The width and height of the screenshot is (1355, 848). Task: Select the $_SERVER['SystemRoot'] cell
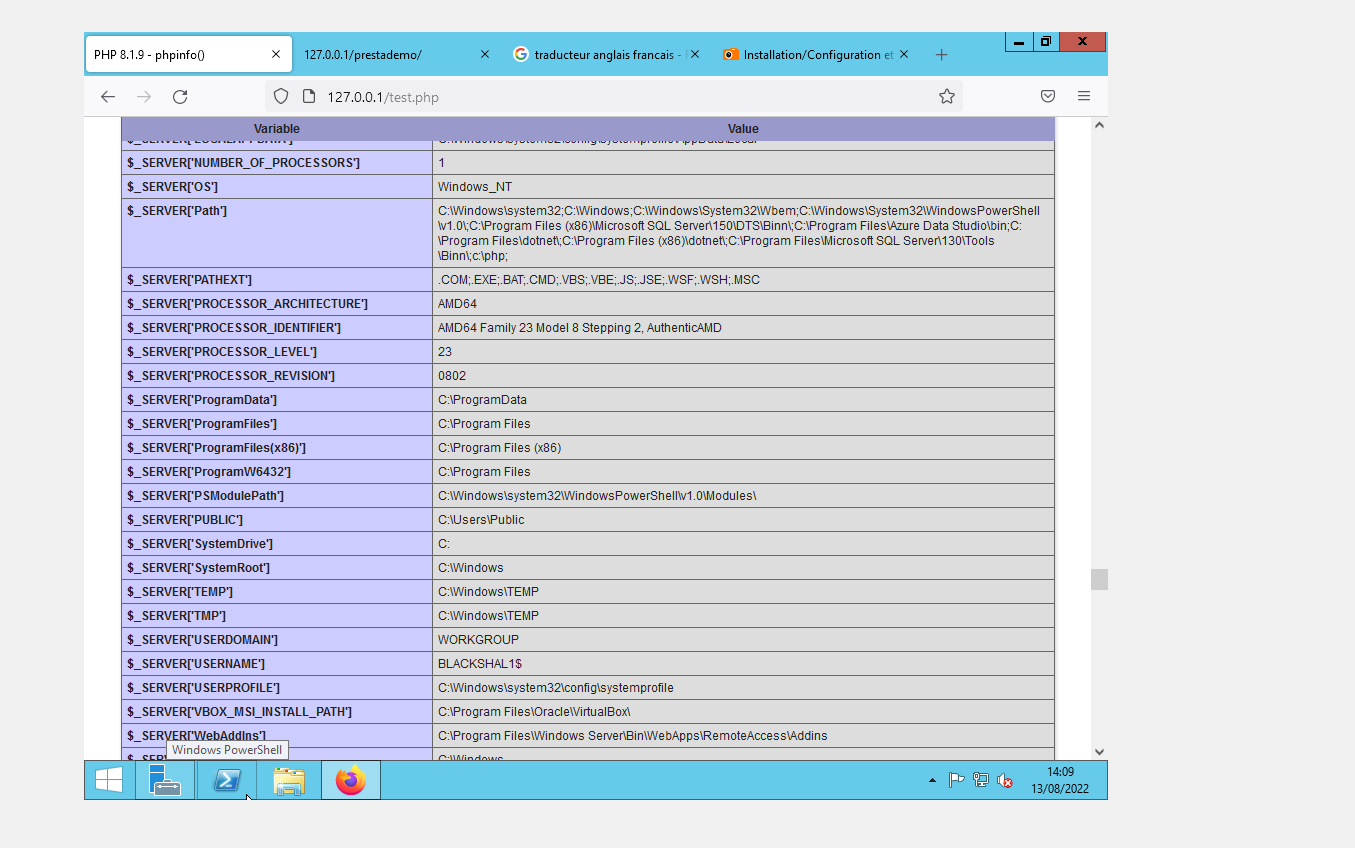(x=277, y=568)
